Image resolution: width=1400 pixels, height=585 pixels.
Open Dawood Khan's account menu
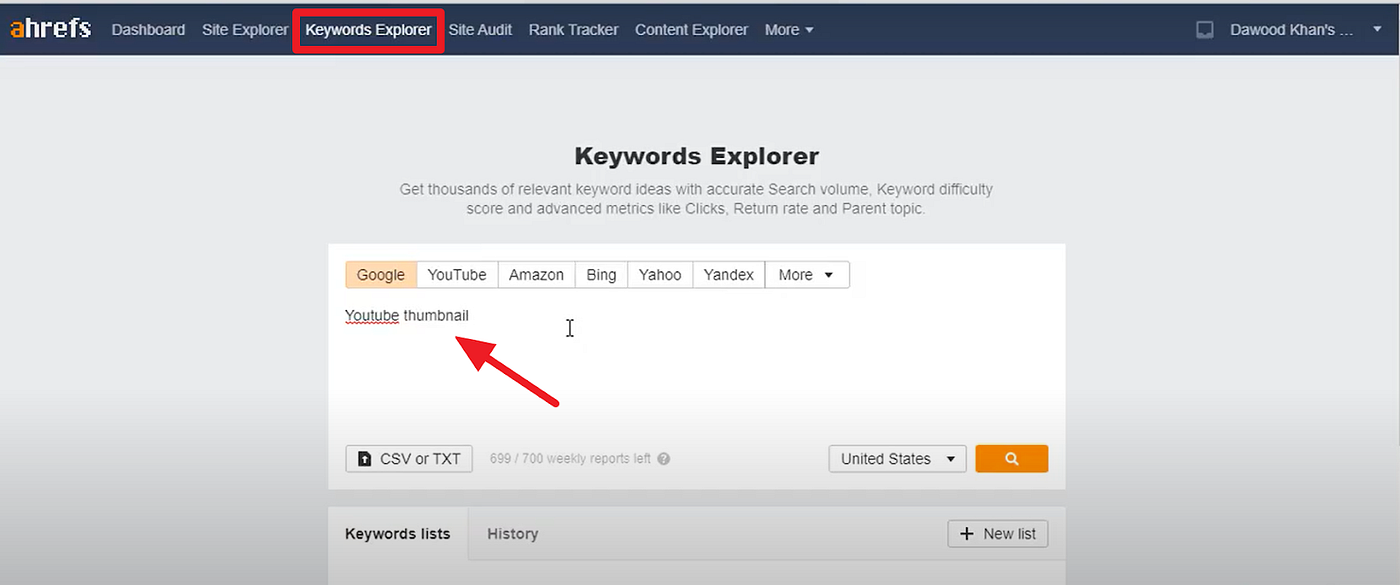(x=1305, y=30)
